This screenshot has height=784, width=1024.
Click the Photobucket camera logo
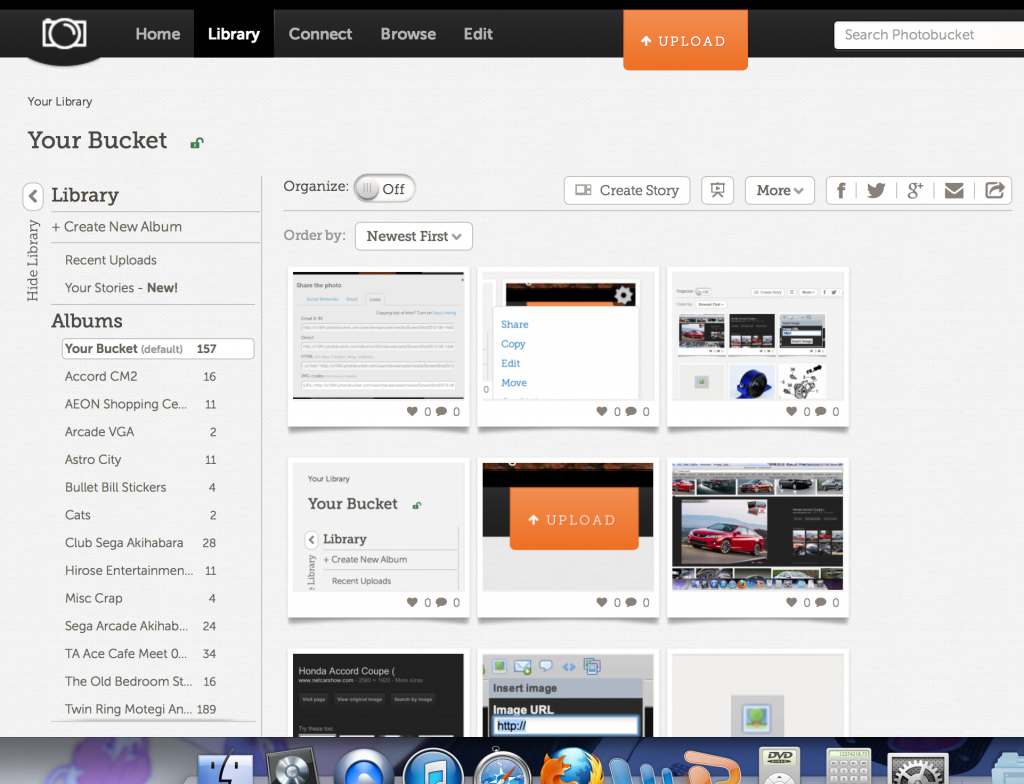coord(64,33)
